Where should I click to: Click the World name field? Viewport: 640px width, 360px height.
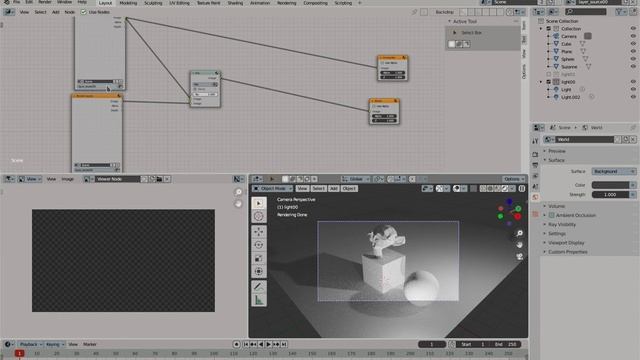(x=584, y=140)
